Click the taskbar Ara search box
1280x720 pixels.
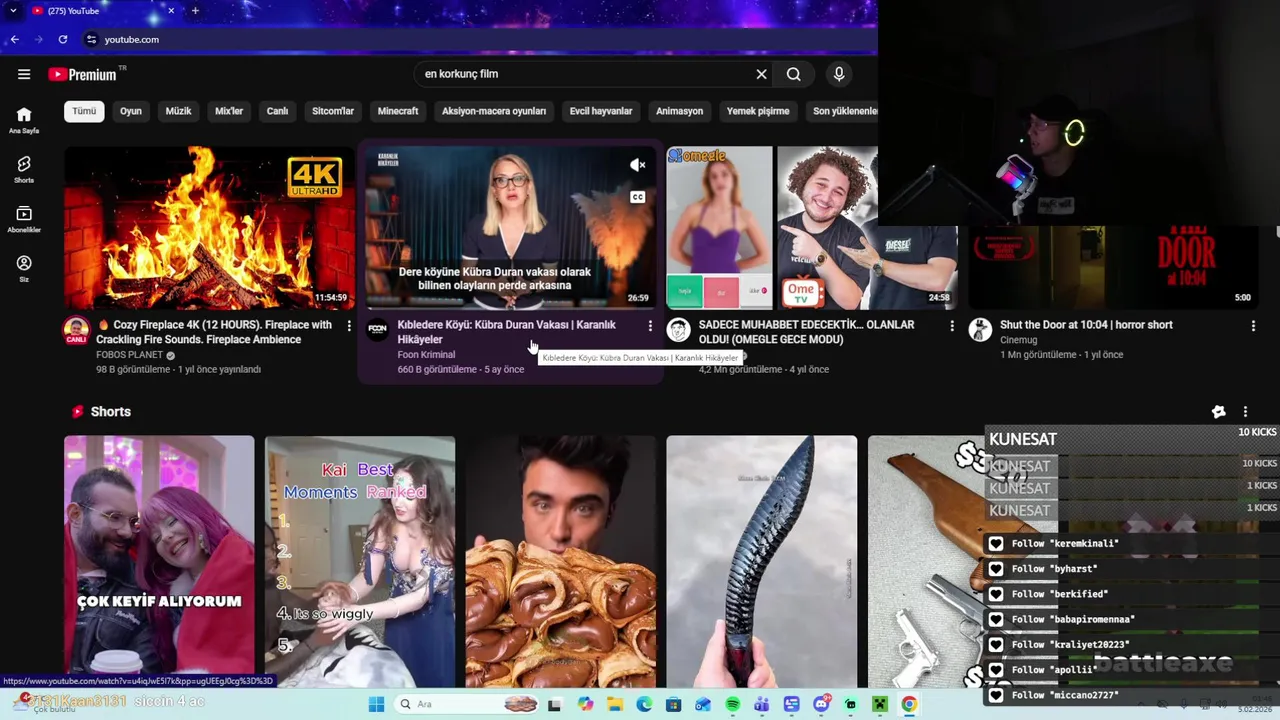468,704
